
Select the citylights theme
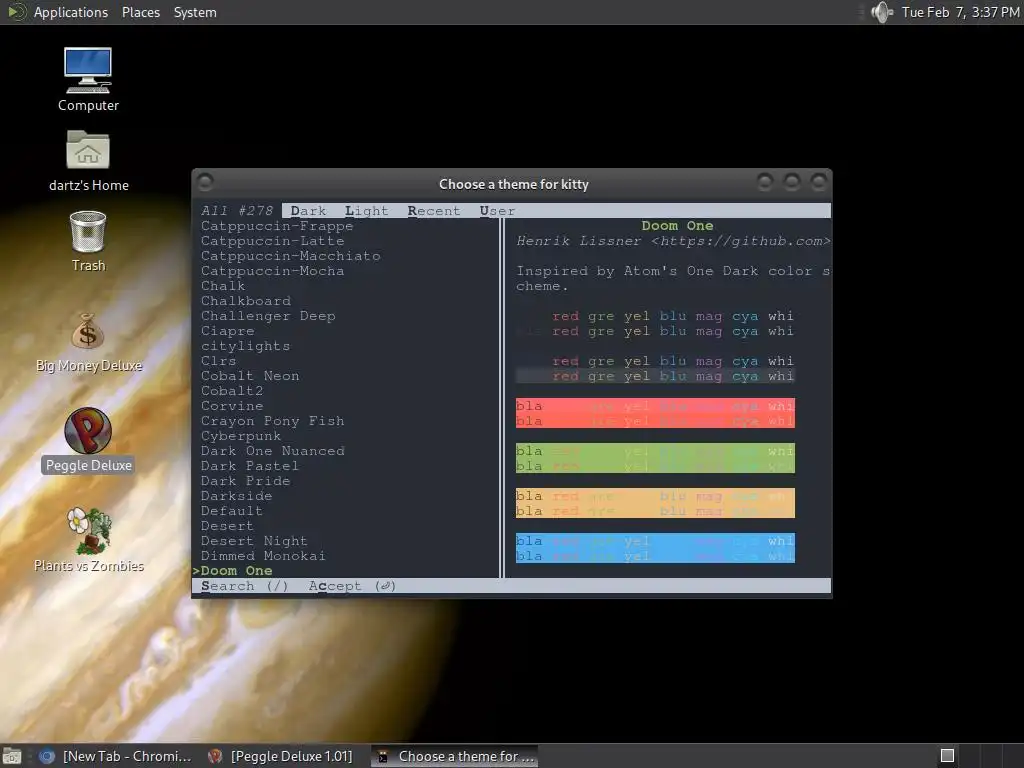click(246, 346)
